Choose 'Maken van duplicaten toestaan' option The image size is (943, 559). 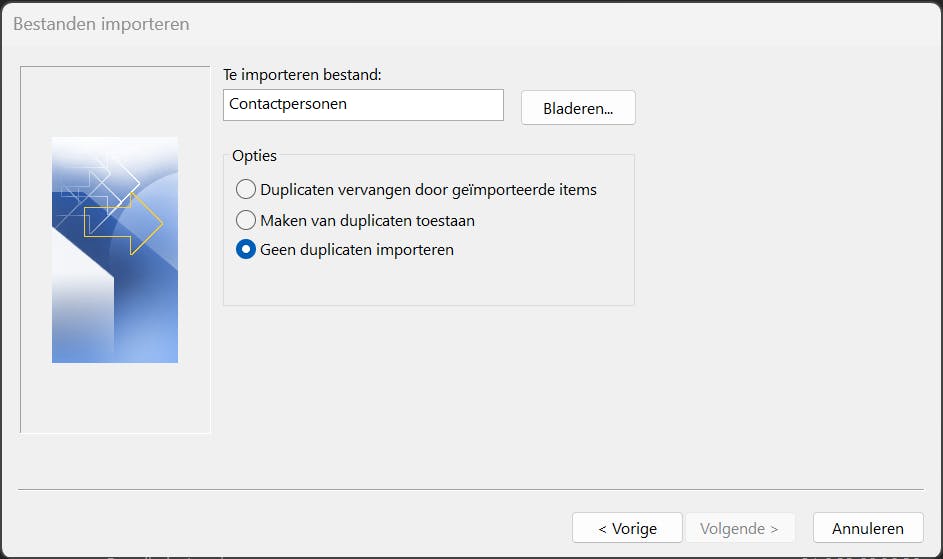(246, 220)
